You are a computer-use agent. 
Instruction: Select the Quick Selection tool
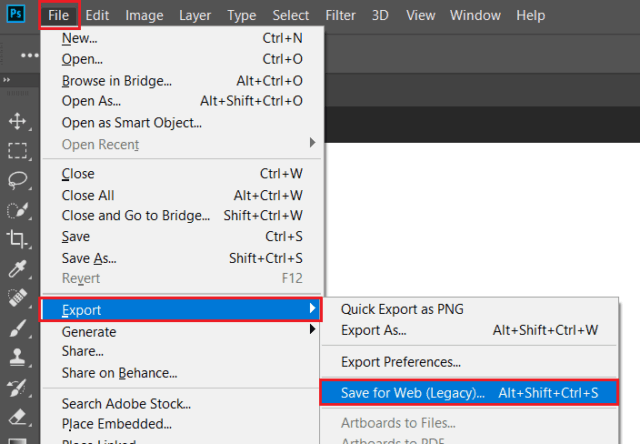[x=18, y=210]
